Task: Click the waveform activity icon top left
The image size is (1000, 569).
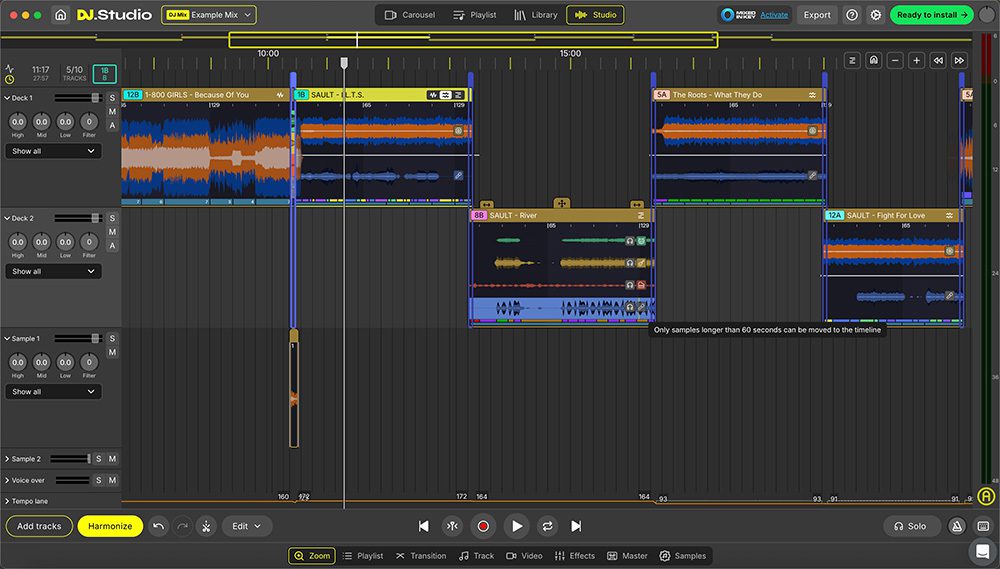Action: [x=10, y=68]
